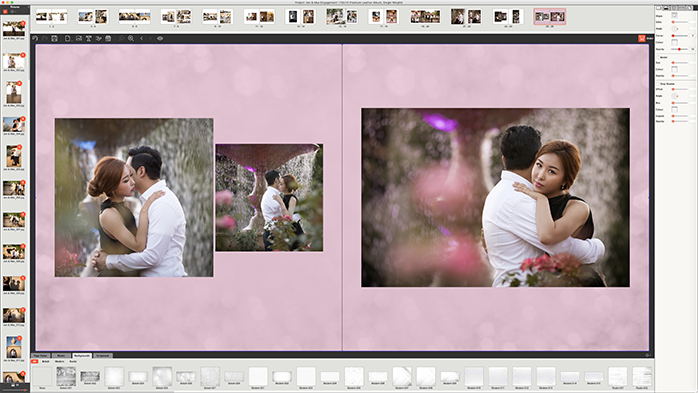Image resolution: width=698 pixels, height=393 pixels.
Task: Adjust the Corner slider
Action: [x=679, y=36]
